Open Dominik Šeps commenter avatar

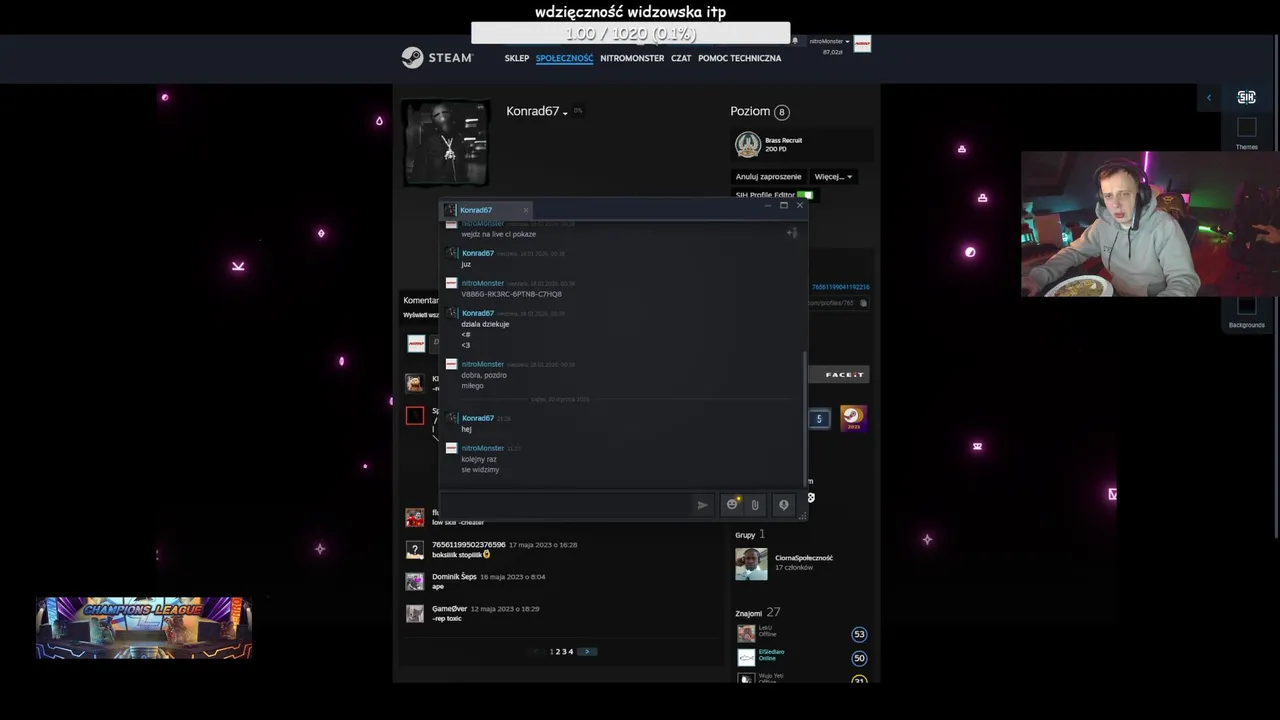(x=414, y=581)
